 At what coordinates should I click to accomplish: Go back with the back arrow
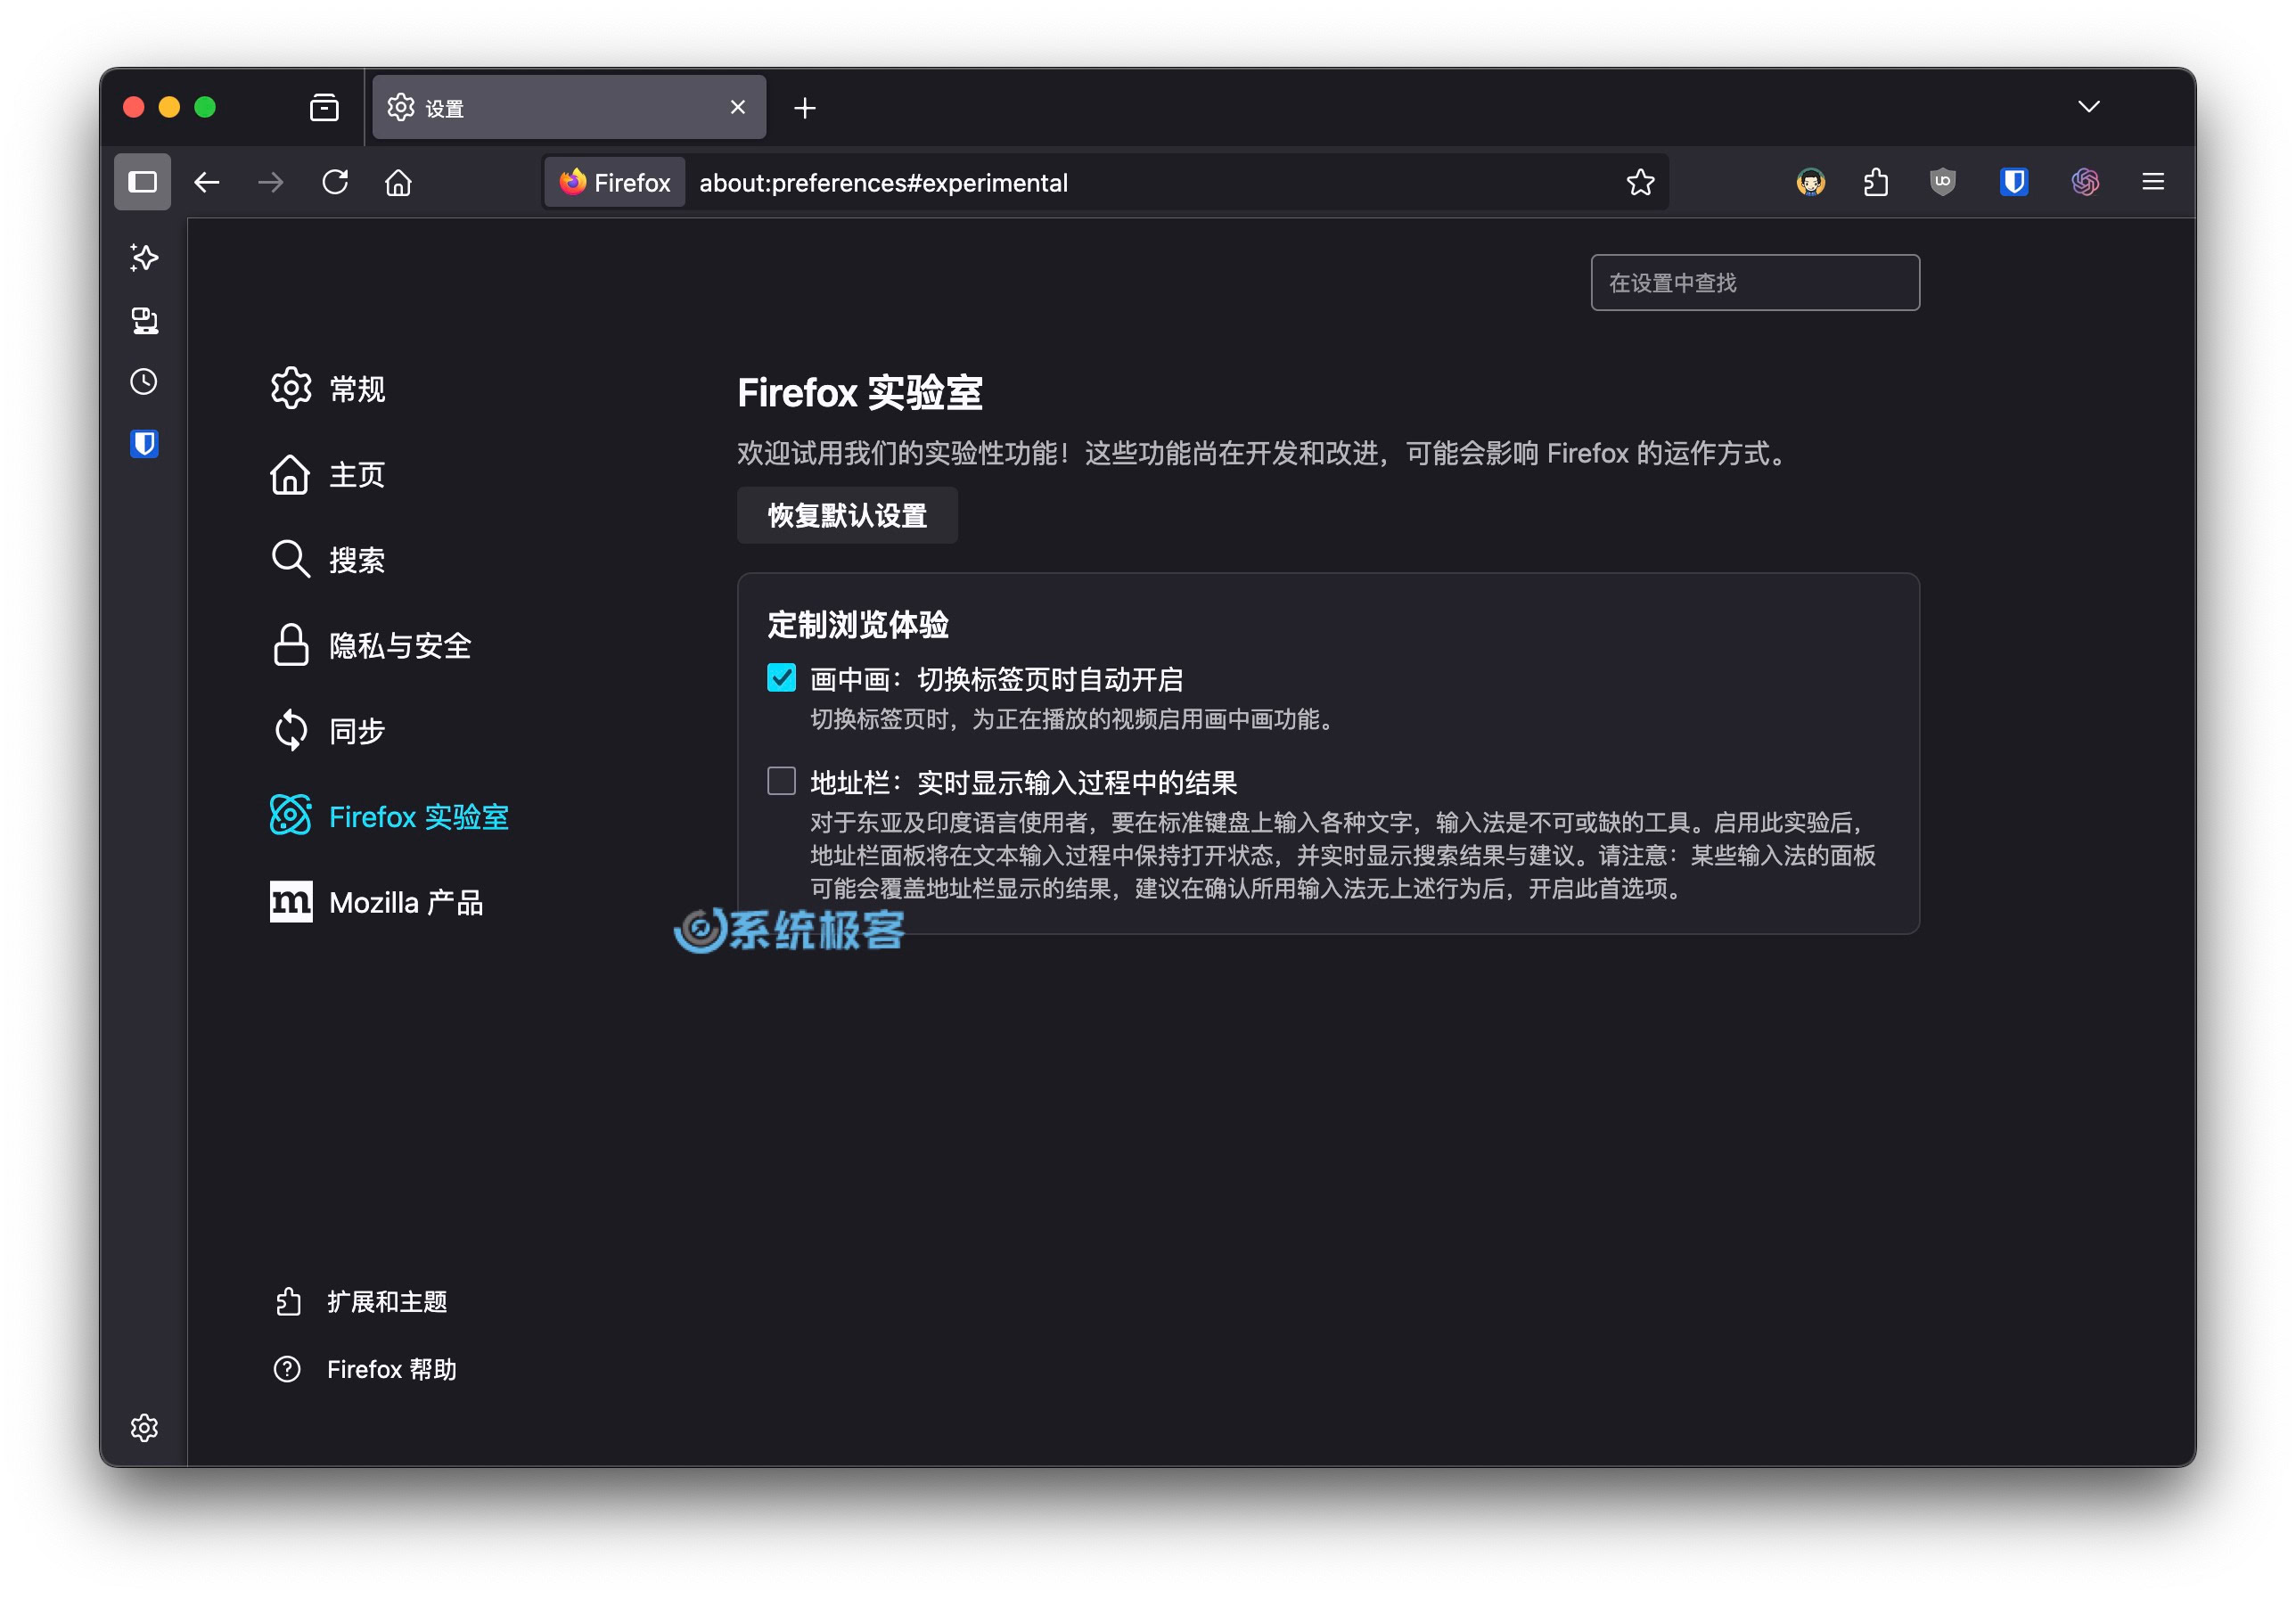coord(207,182)
